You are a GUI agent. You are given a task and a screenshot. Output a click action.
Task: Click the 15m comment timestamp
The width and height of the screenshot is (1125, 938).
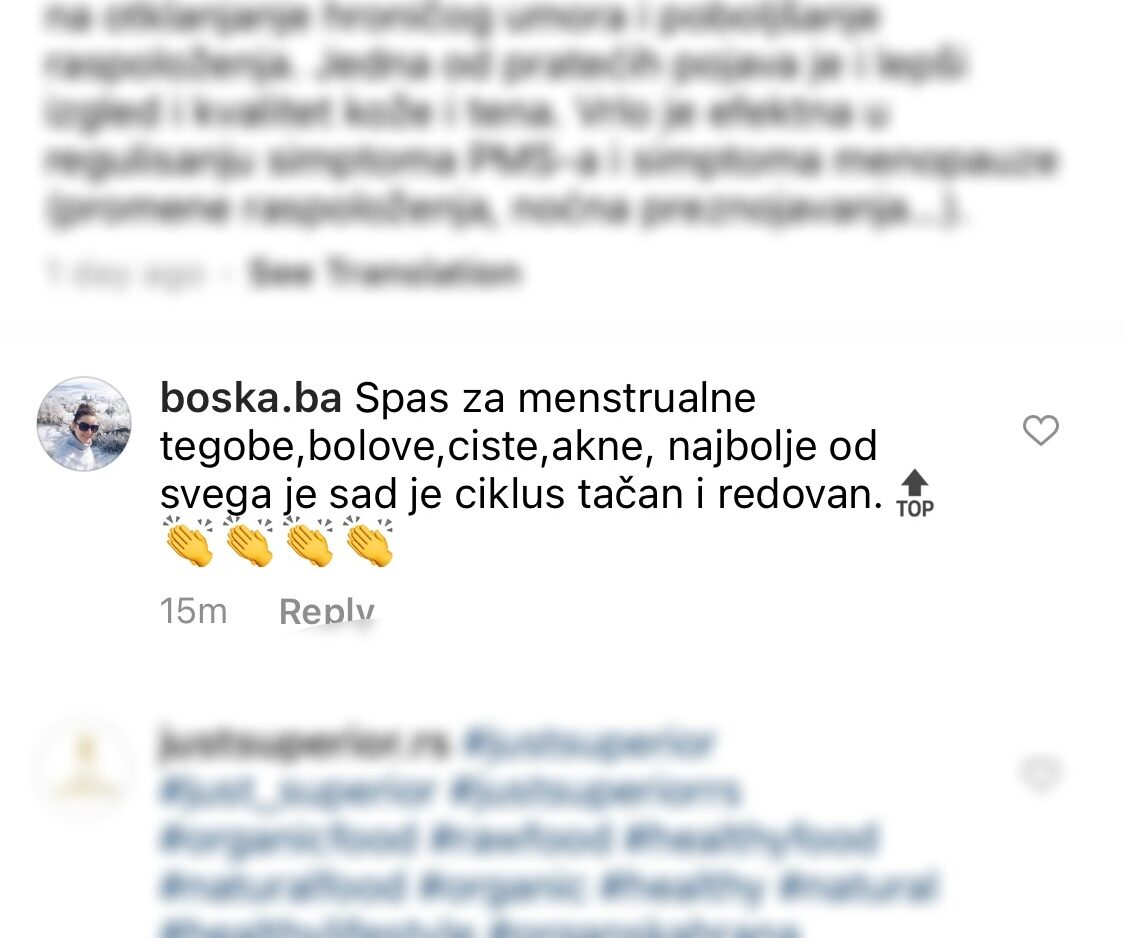click(193, 611)
